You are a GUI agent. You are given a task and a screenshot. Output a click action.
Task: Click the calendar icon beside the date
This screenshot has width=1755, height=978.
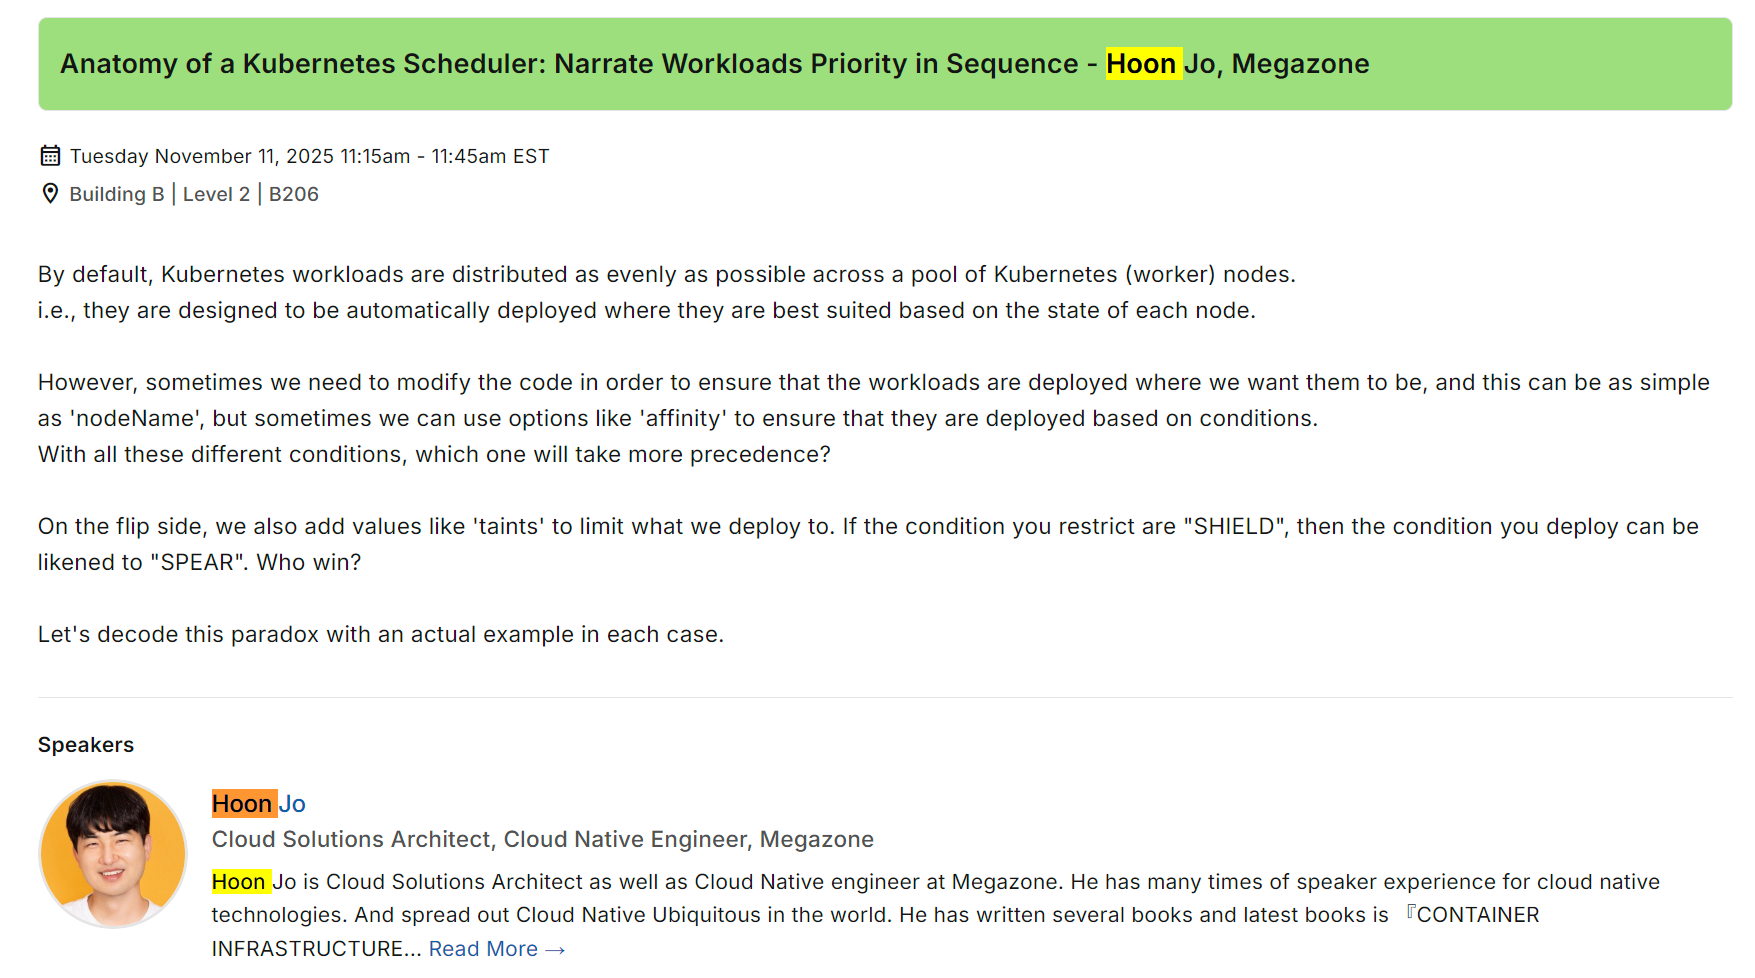[x=50, y=156]
